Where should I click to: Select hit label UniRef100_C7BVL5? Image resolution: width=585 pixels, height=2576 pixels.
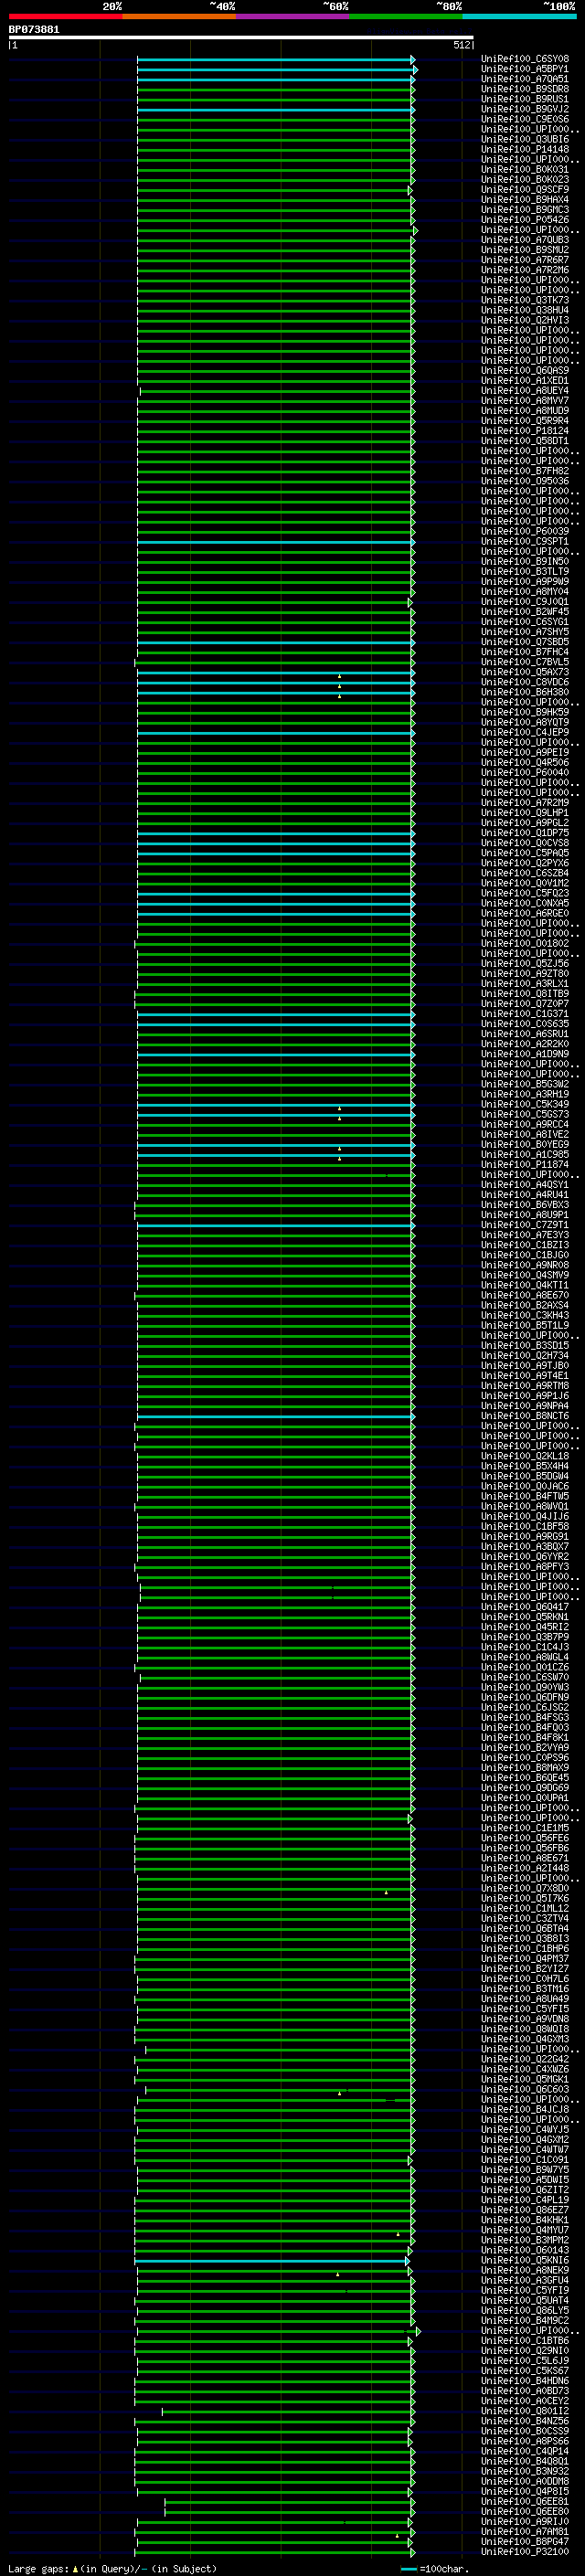pyautogui.click(x=525, y=662)
